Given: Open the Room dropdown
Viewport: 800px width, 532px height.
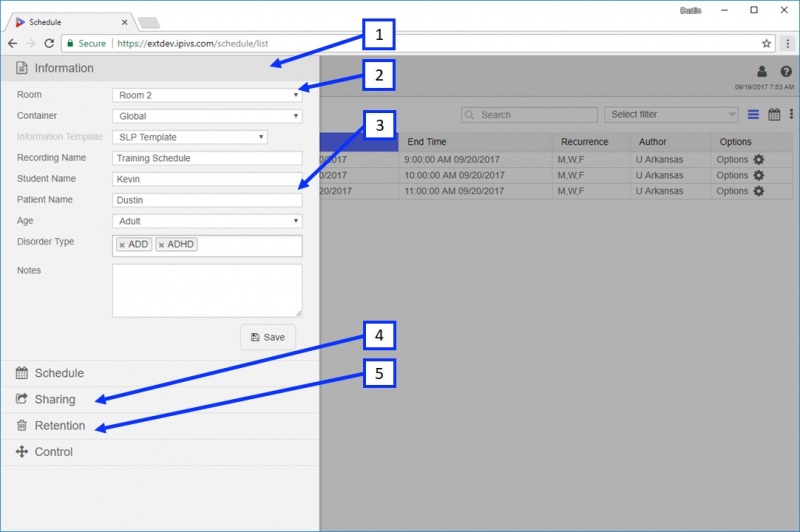Looking at the screenshot, I should click(207, 95).
